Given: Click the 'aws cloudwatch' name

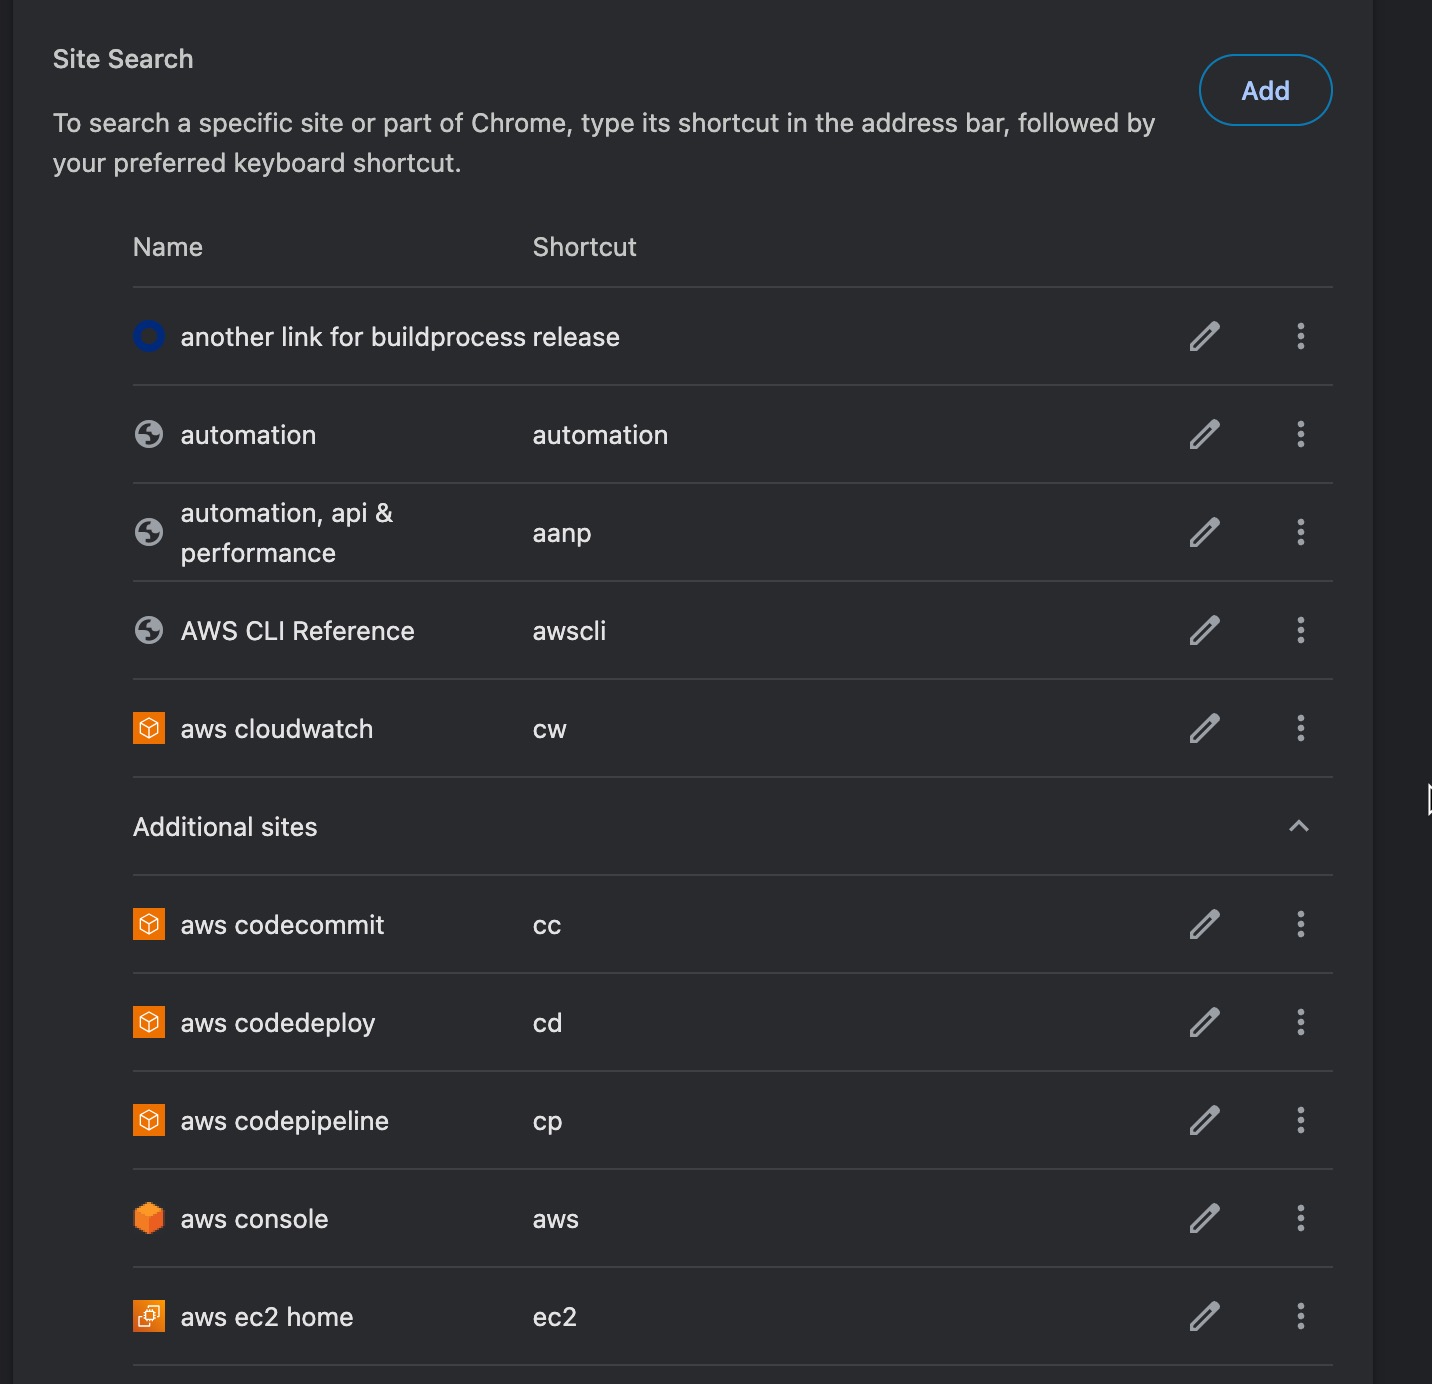Looking at the screenshot, I should click(276, 729).
